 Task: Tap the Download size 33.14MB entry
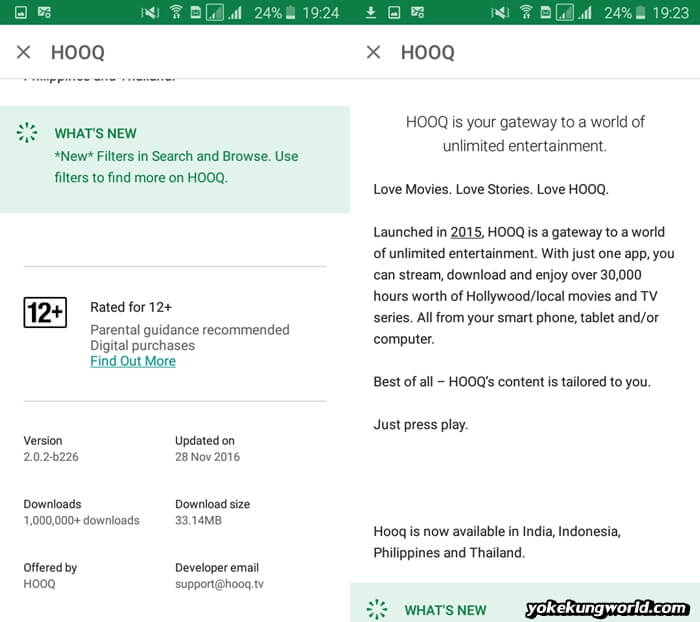tap(212, 512)
